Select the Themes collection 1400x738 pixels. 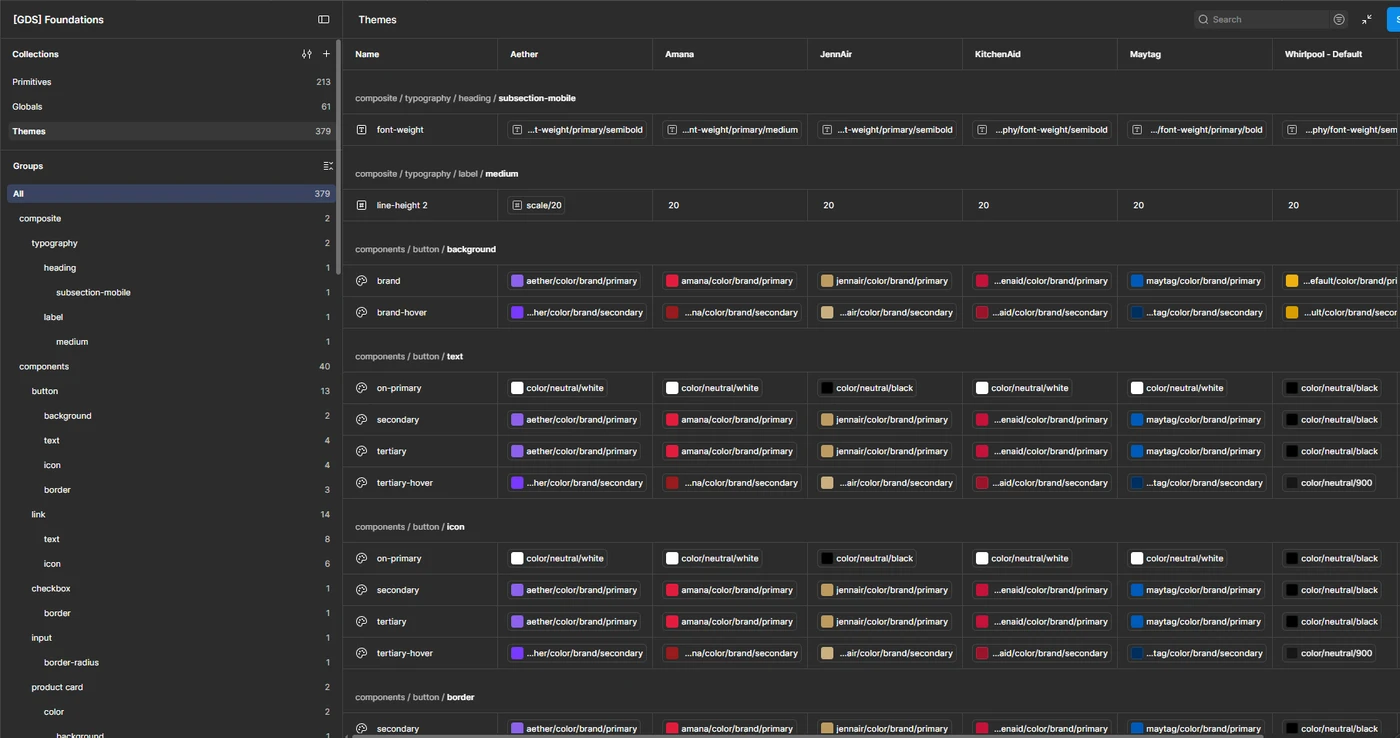[x=171, y=131]
